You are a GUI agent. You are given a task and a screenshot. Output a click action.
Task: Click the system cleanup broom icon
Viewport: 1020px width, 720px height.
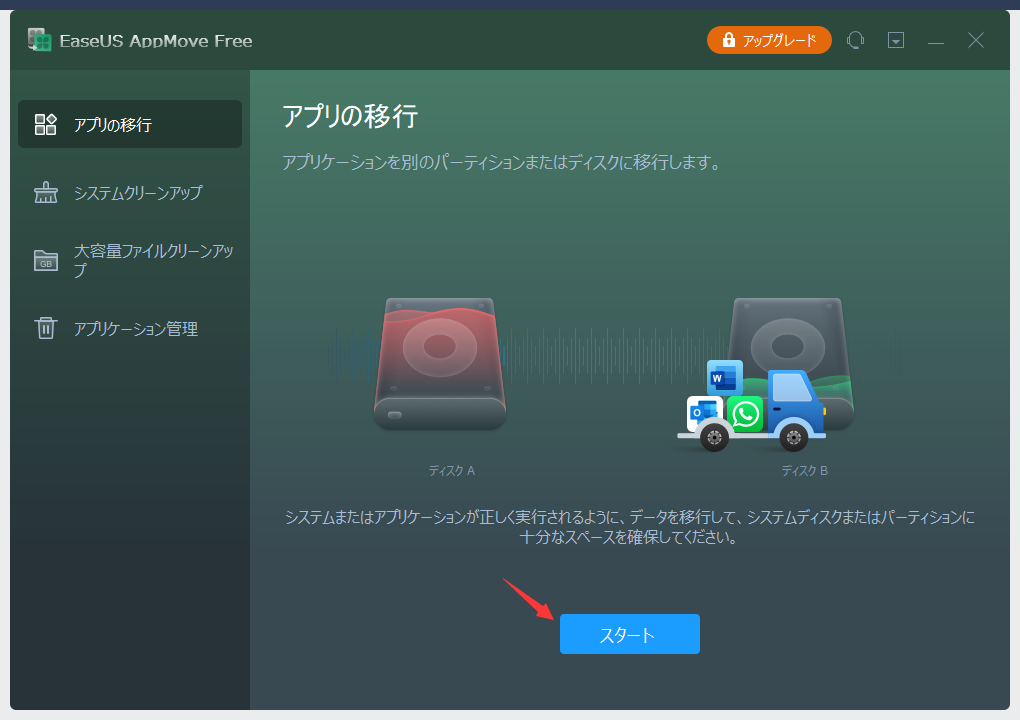click(46, 193)
